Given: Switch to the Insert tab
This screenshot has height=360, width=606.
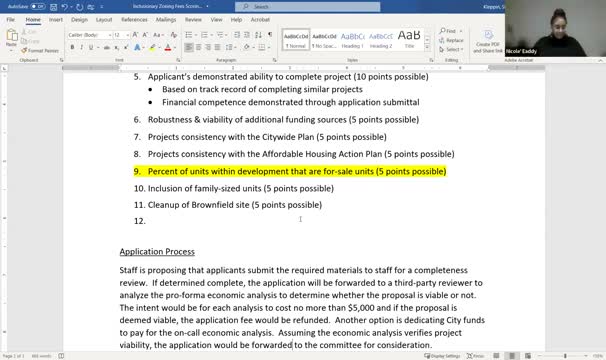Looking at the screenshot, I should point(56,19).
